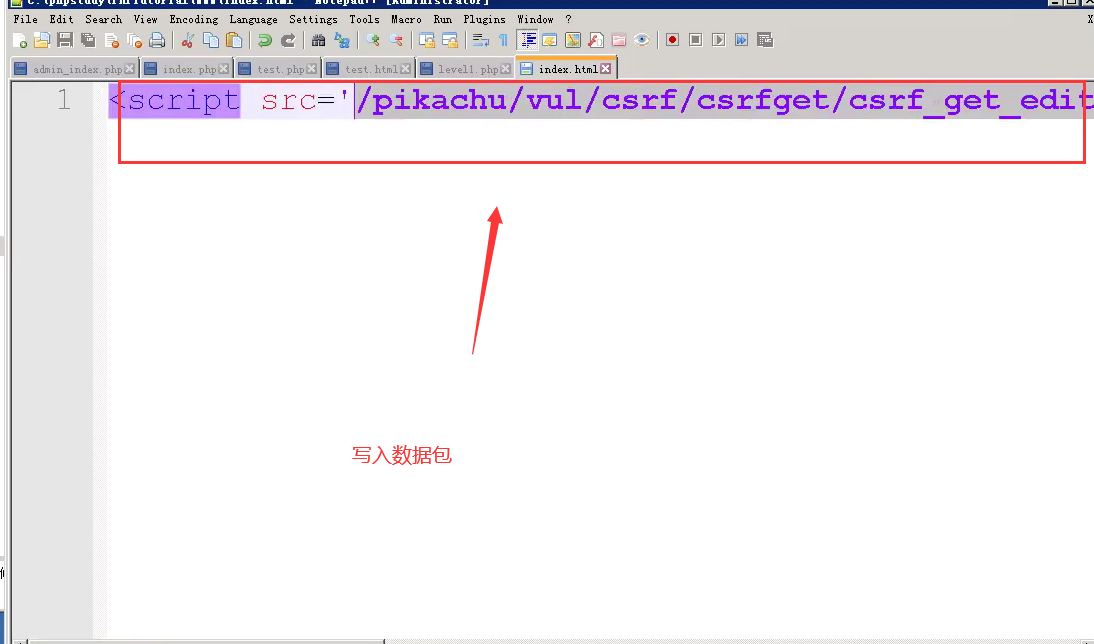This screenshot has width=1094, height=644.
Task: Open the function list icon
Action: click(x=596, y=40)
